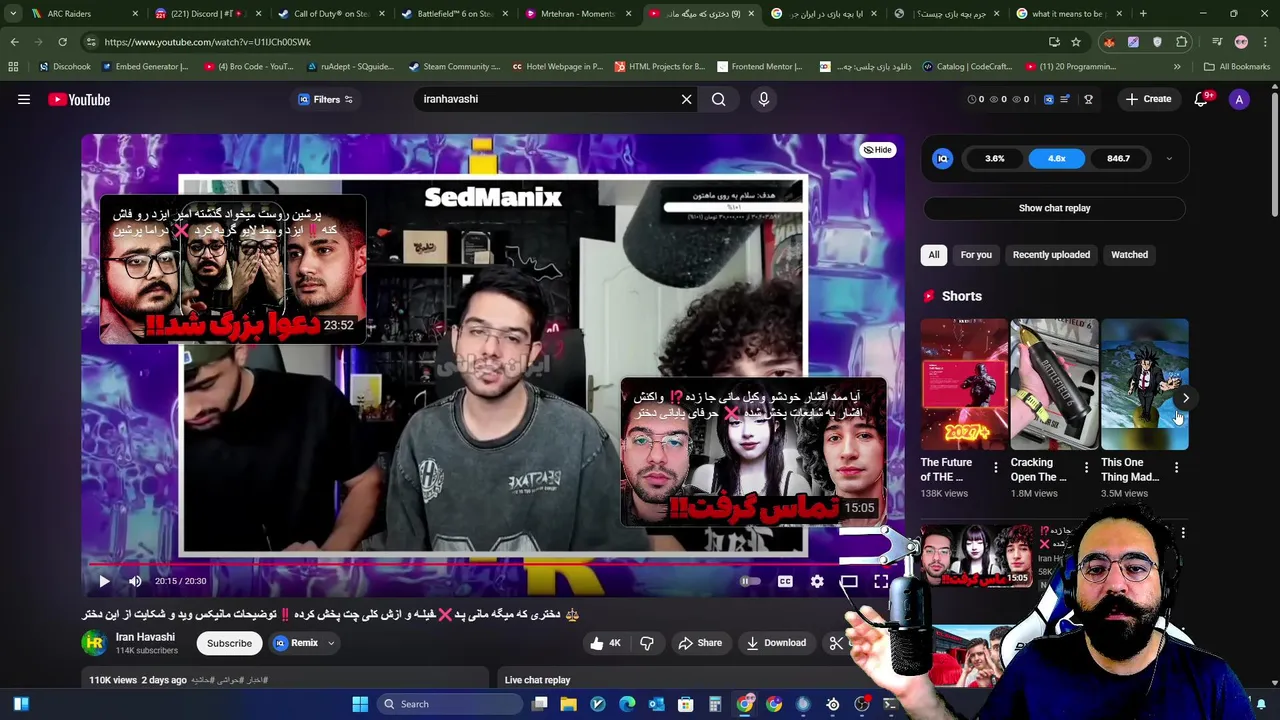1280x720 pixels.
Task: Click the vidIQ trophy icon in header
Action: click(x=1088, y=99)
